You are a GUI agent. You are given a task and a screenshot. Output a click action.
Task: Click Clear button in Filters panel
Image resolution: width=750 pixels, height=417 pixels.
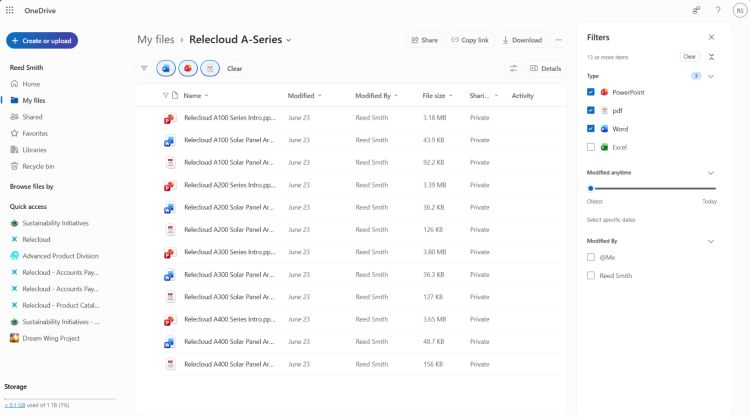[x=689, y=57]
